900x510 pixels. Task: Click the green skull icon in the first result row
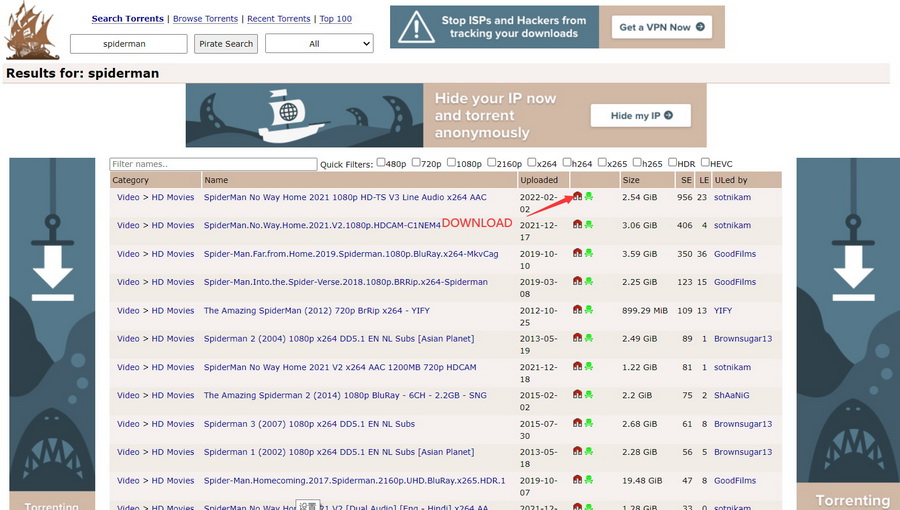[x=589, y=197]
